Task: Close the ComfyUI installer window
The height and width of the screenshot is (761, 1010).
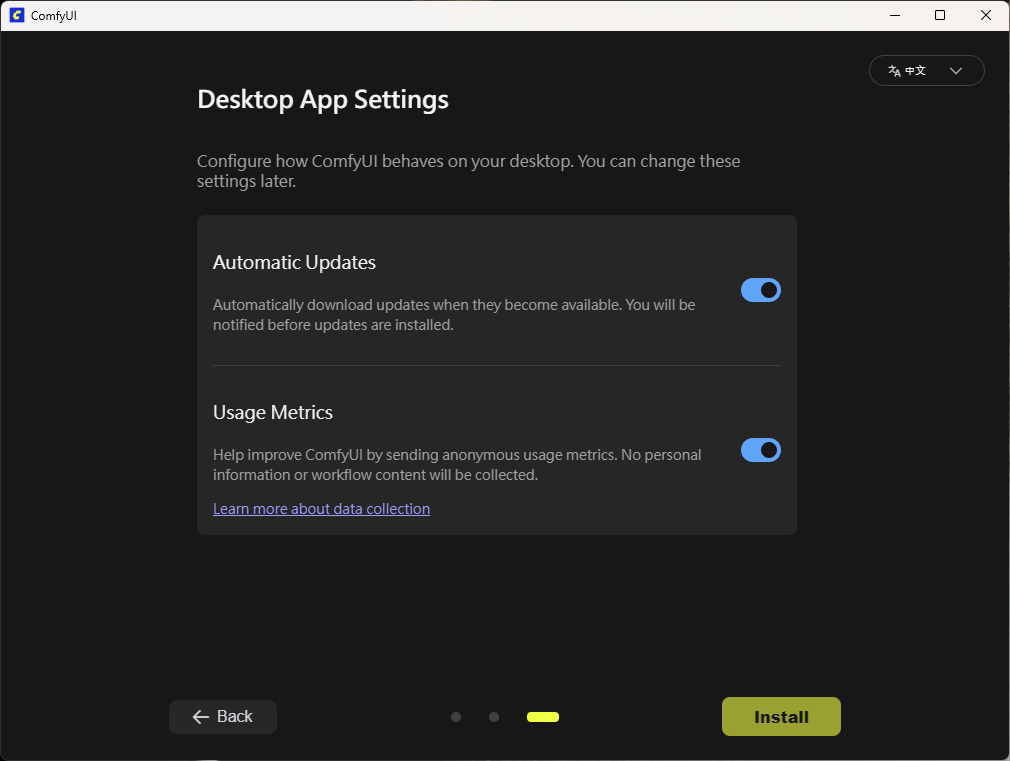Action: pyautogui.click(x=986, y=15)
